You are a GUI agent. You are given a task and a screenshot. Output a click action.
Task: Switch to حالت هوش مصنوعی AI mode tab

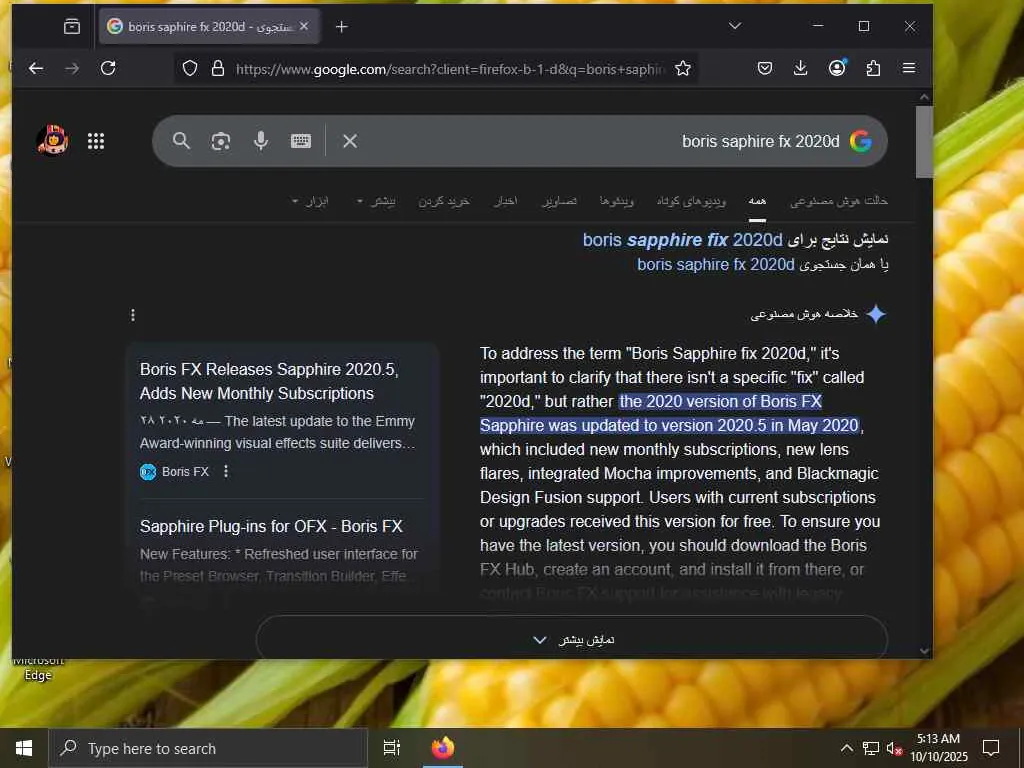click(839, 201)
